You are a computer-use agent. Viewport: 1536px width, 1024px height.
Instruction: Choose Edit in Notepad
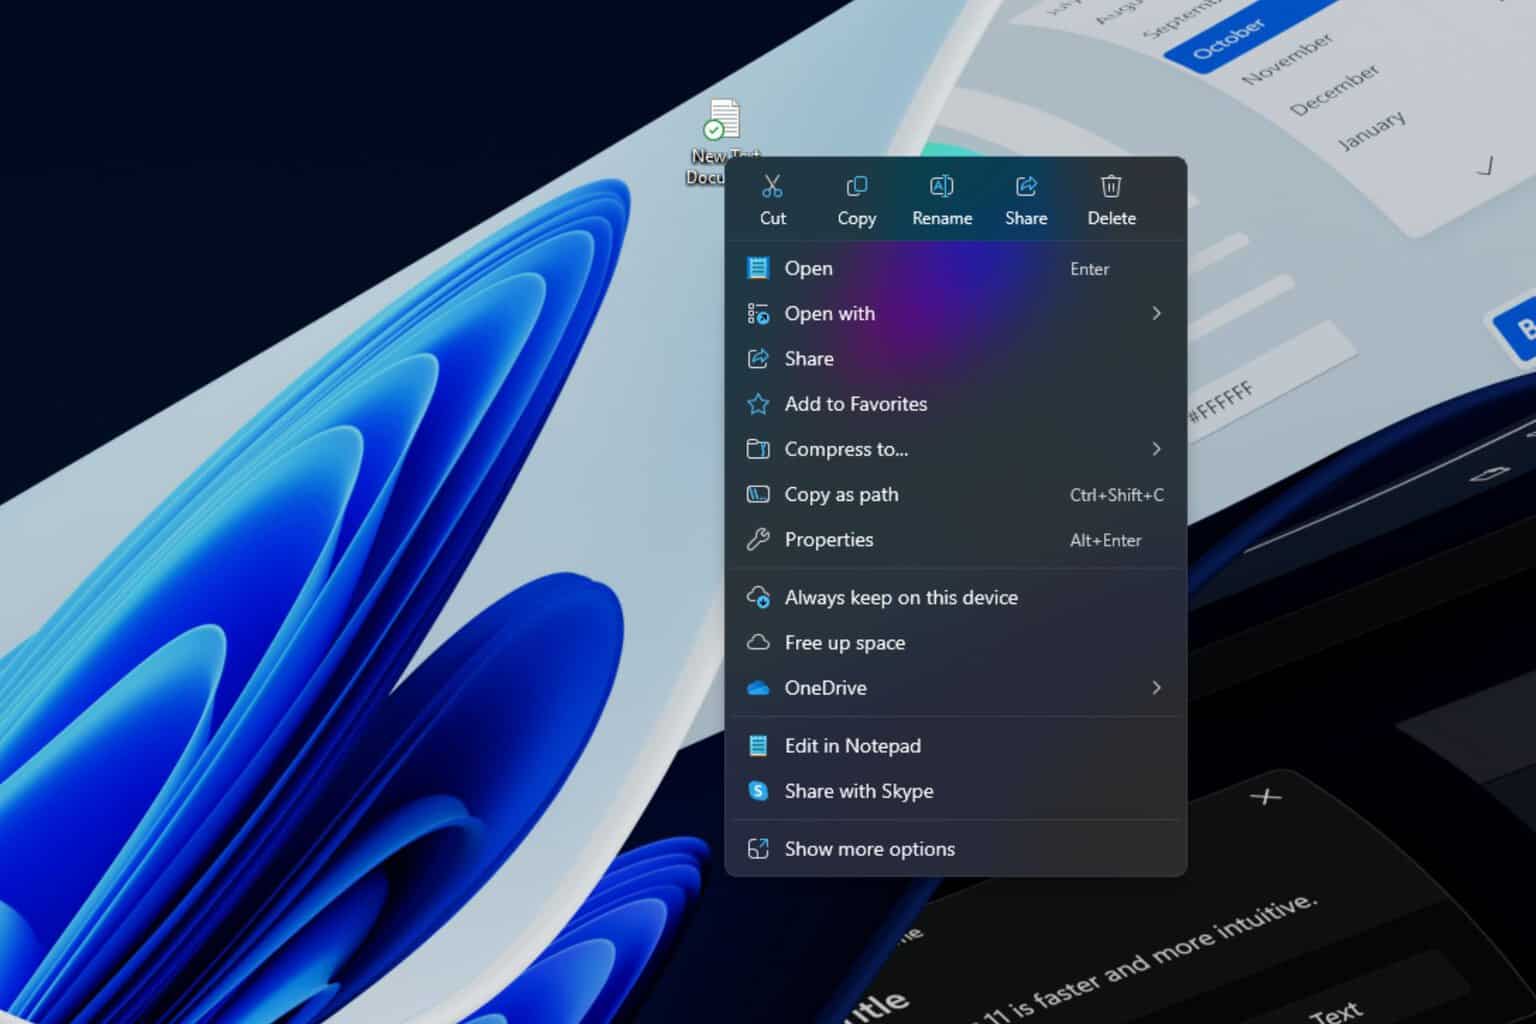coord(852,746)
